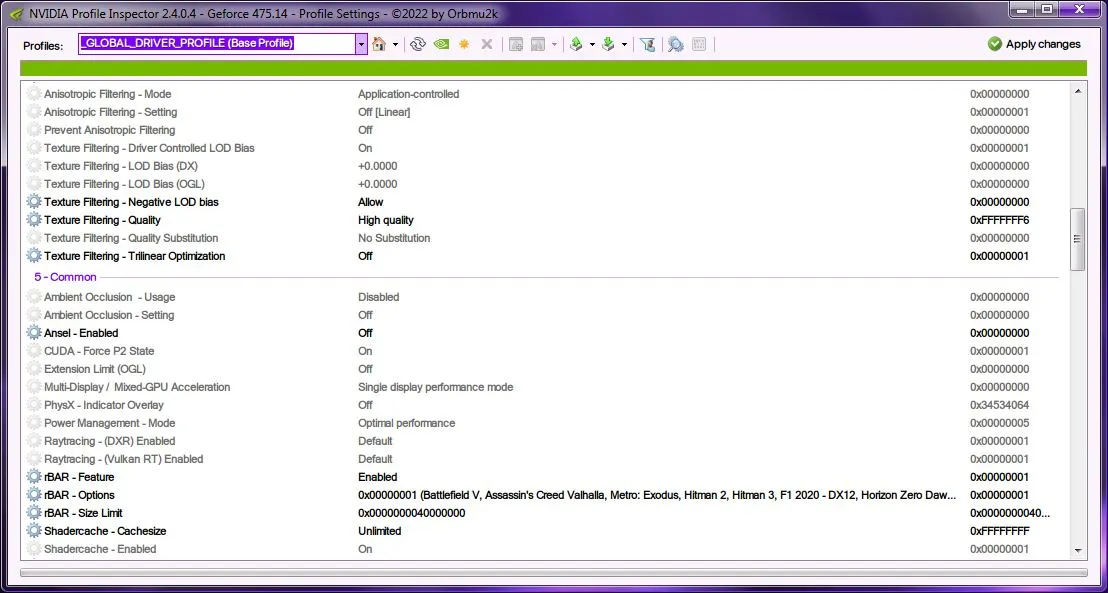Click gear icon beside rBAR - Options

[x=34, y=495]
